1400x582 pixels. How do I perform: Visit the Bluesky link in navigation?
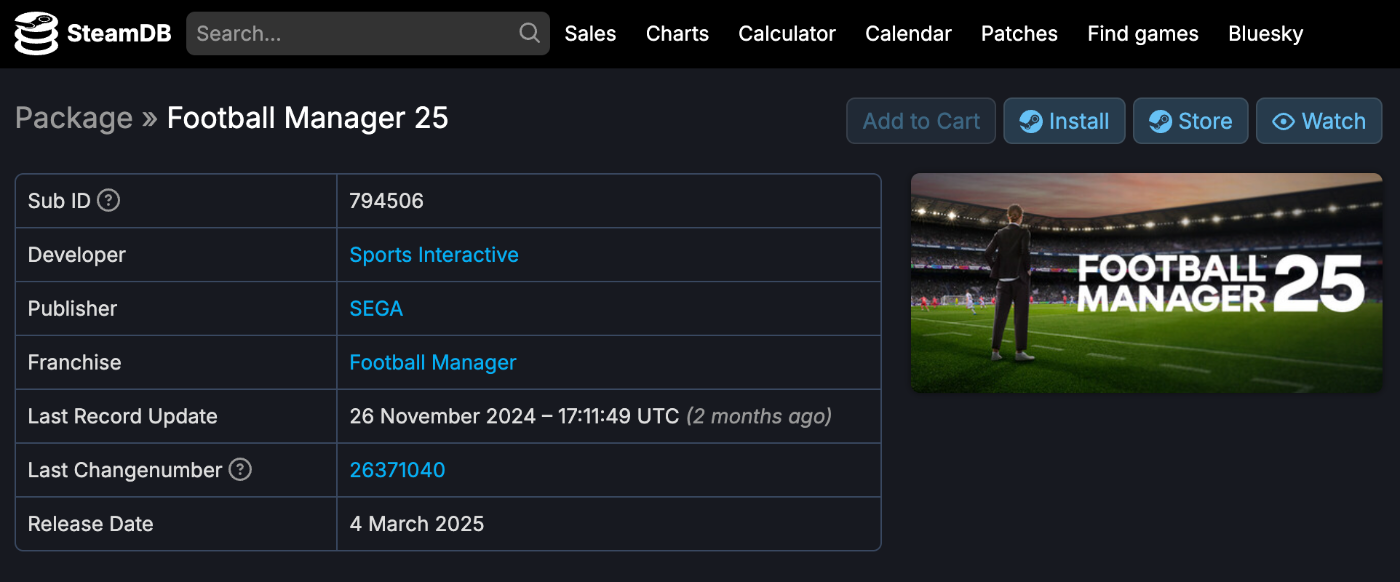[1265, 34]
